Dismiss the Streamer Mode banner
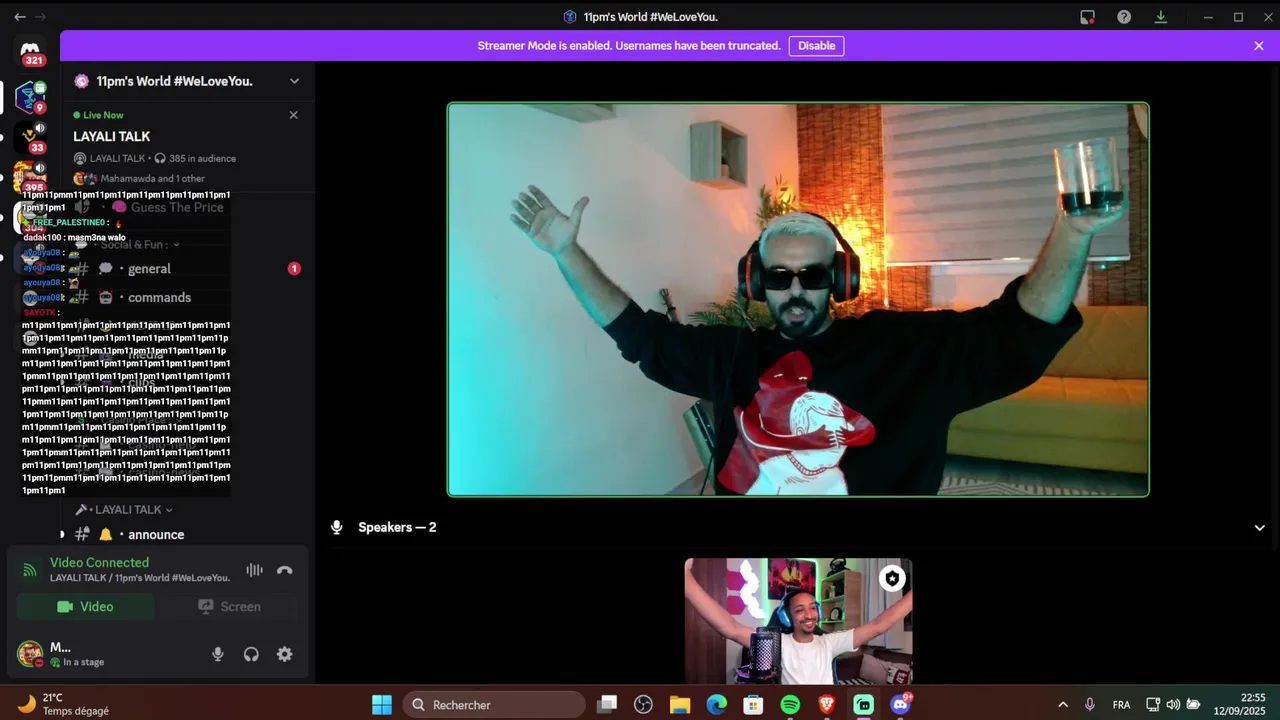This screenshot has width=1280, height=720. (x=1259, y=46)
